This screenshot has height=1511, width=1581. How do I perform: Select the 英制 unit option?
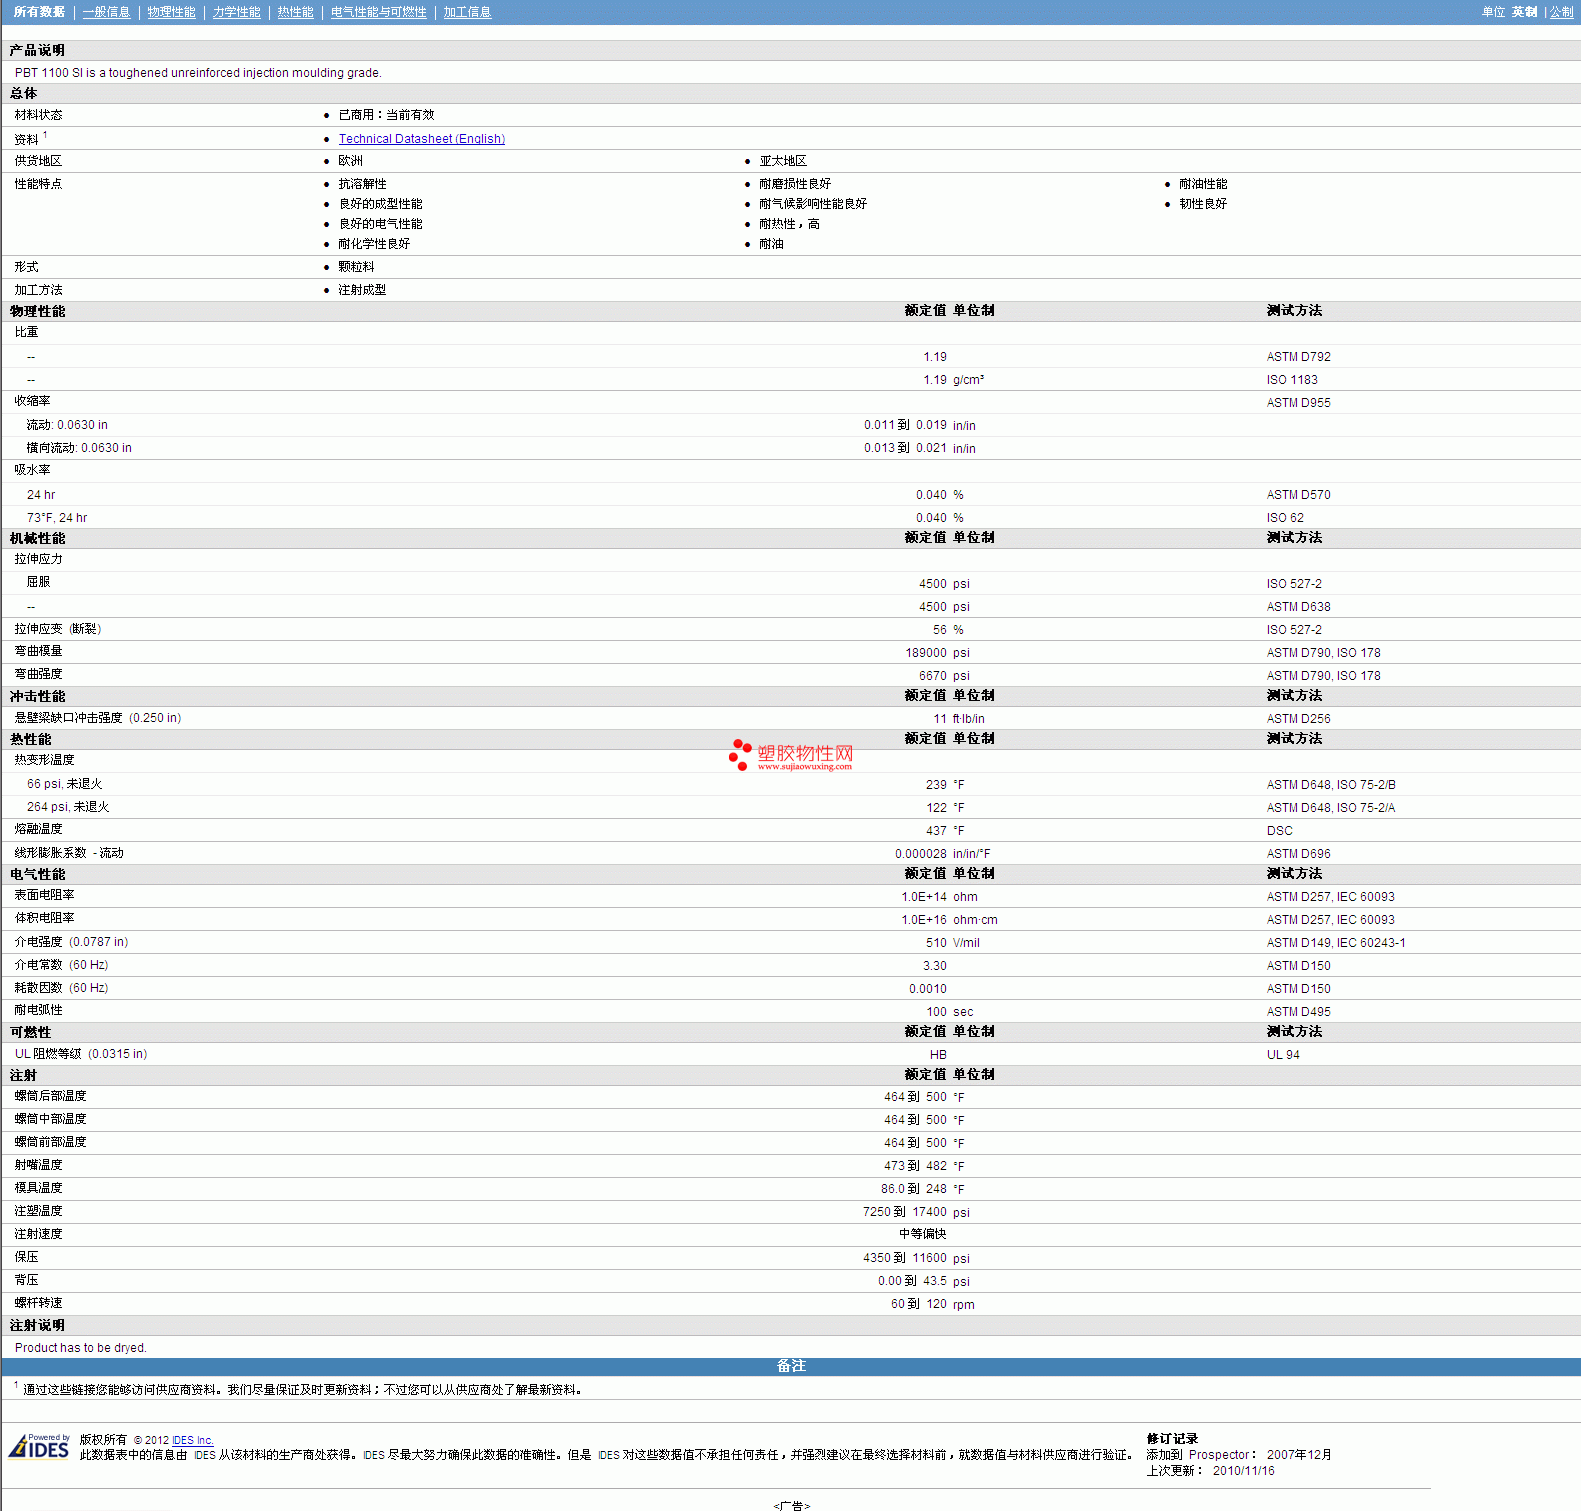1524,12
